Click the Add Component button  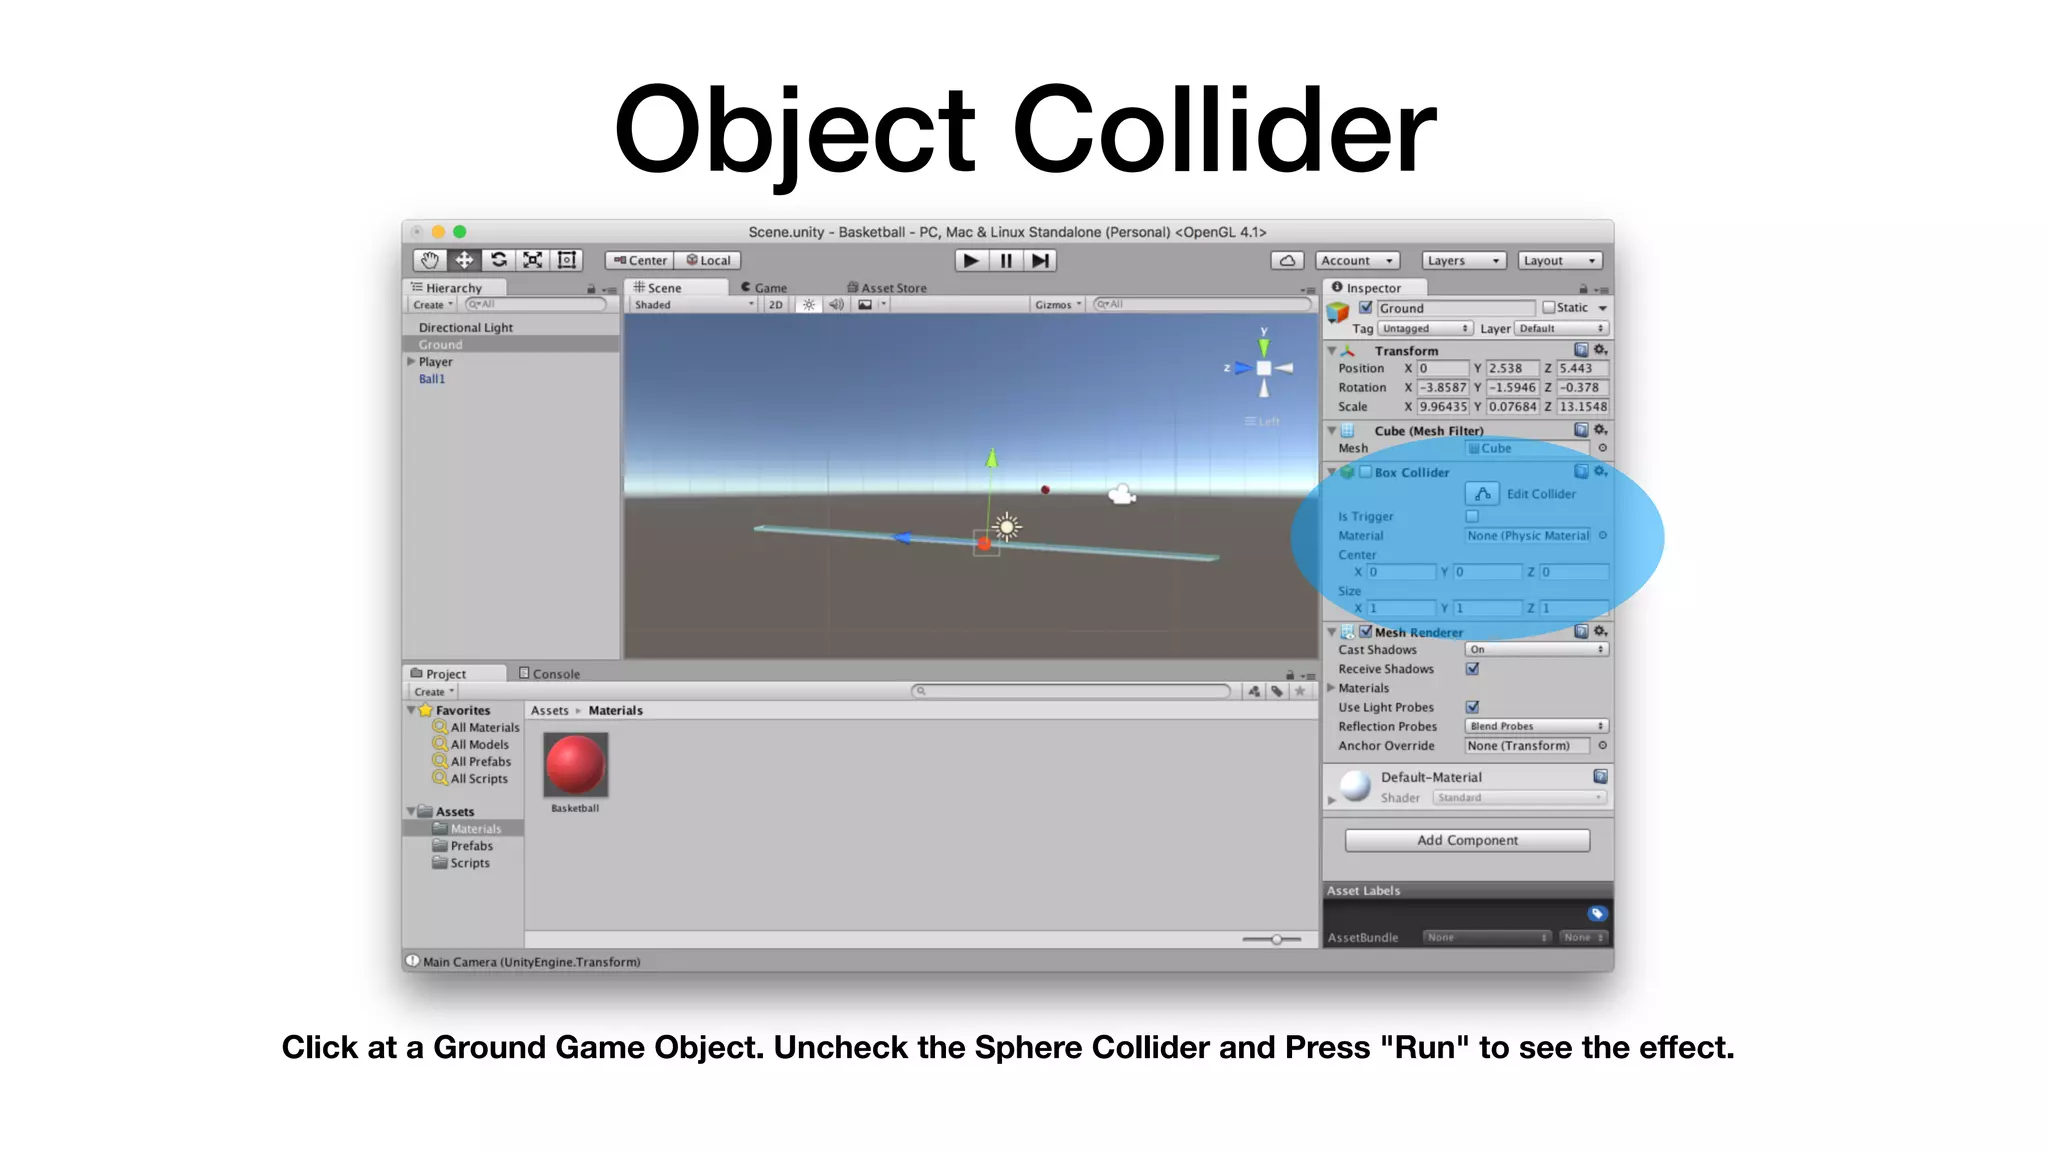pos(1467,840)
